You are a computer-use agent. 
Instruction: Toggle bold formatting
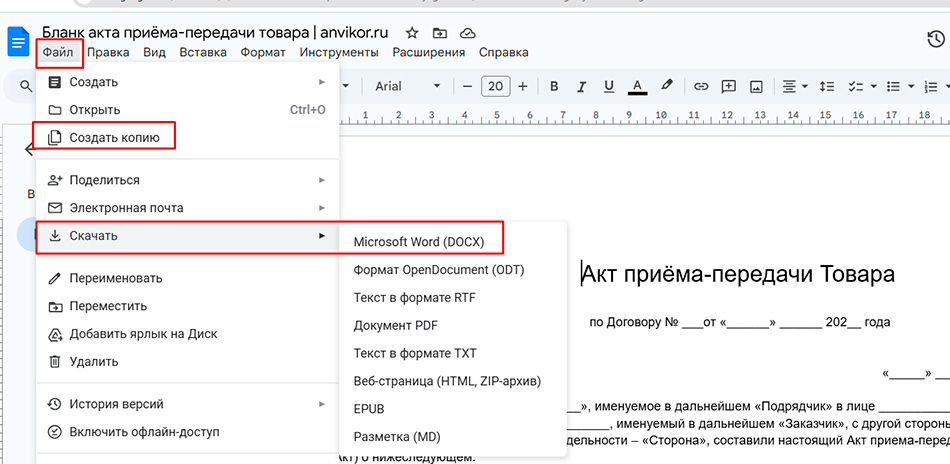coord(554,87)
